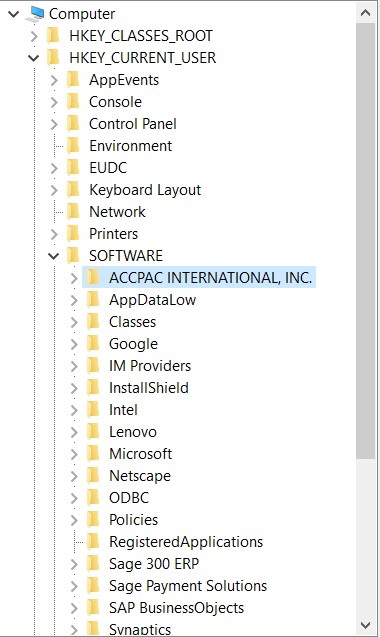Click the scrollbar up arrow
Screen dimensions: 380x637
pyautogui.click(x=365, y=13)
